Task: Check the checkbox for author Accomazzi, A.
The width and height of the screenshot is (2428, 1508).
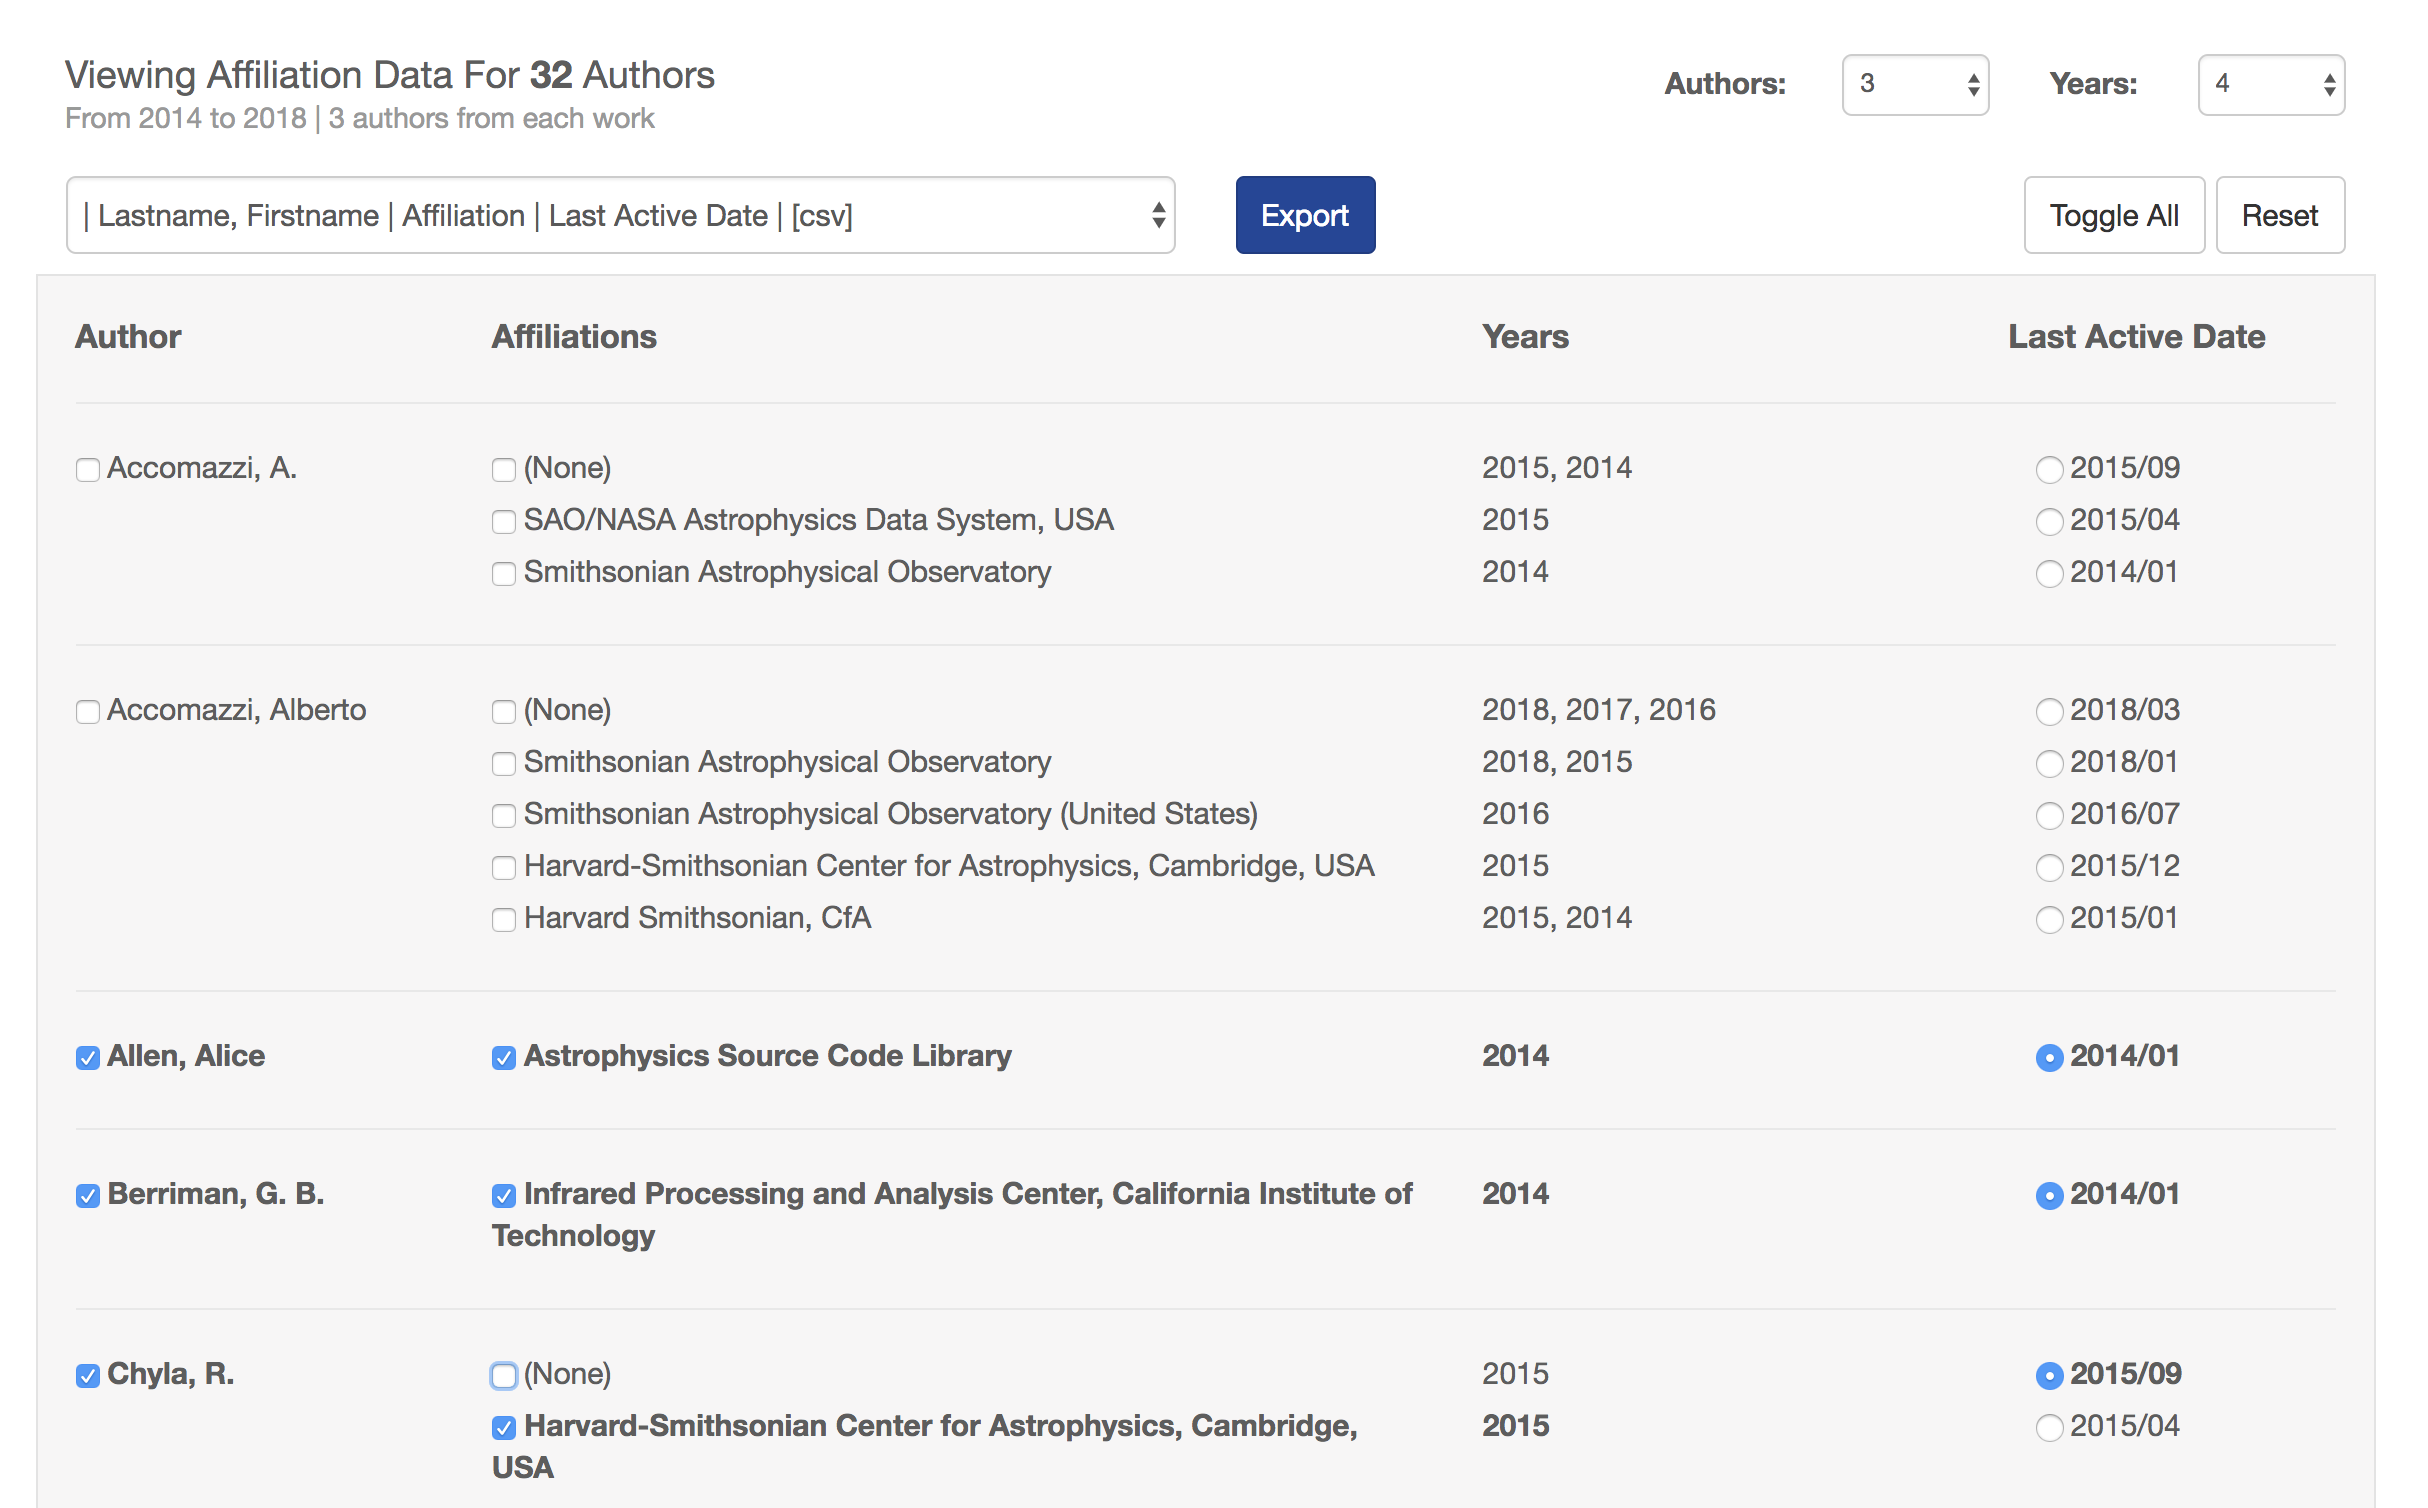Action: coord(87,468)
